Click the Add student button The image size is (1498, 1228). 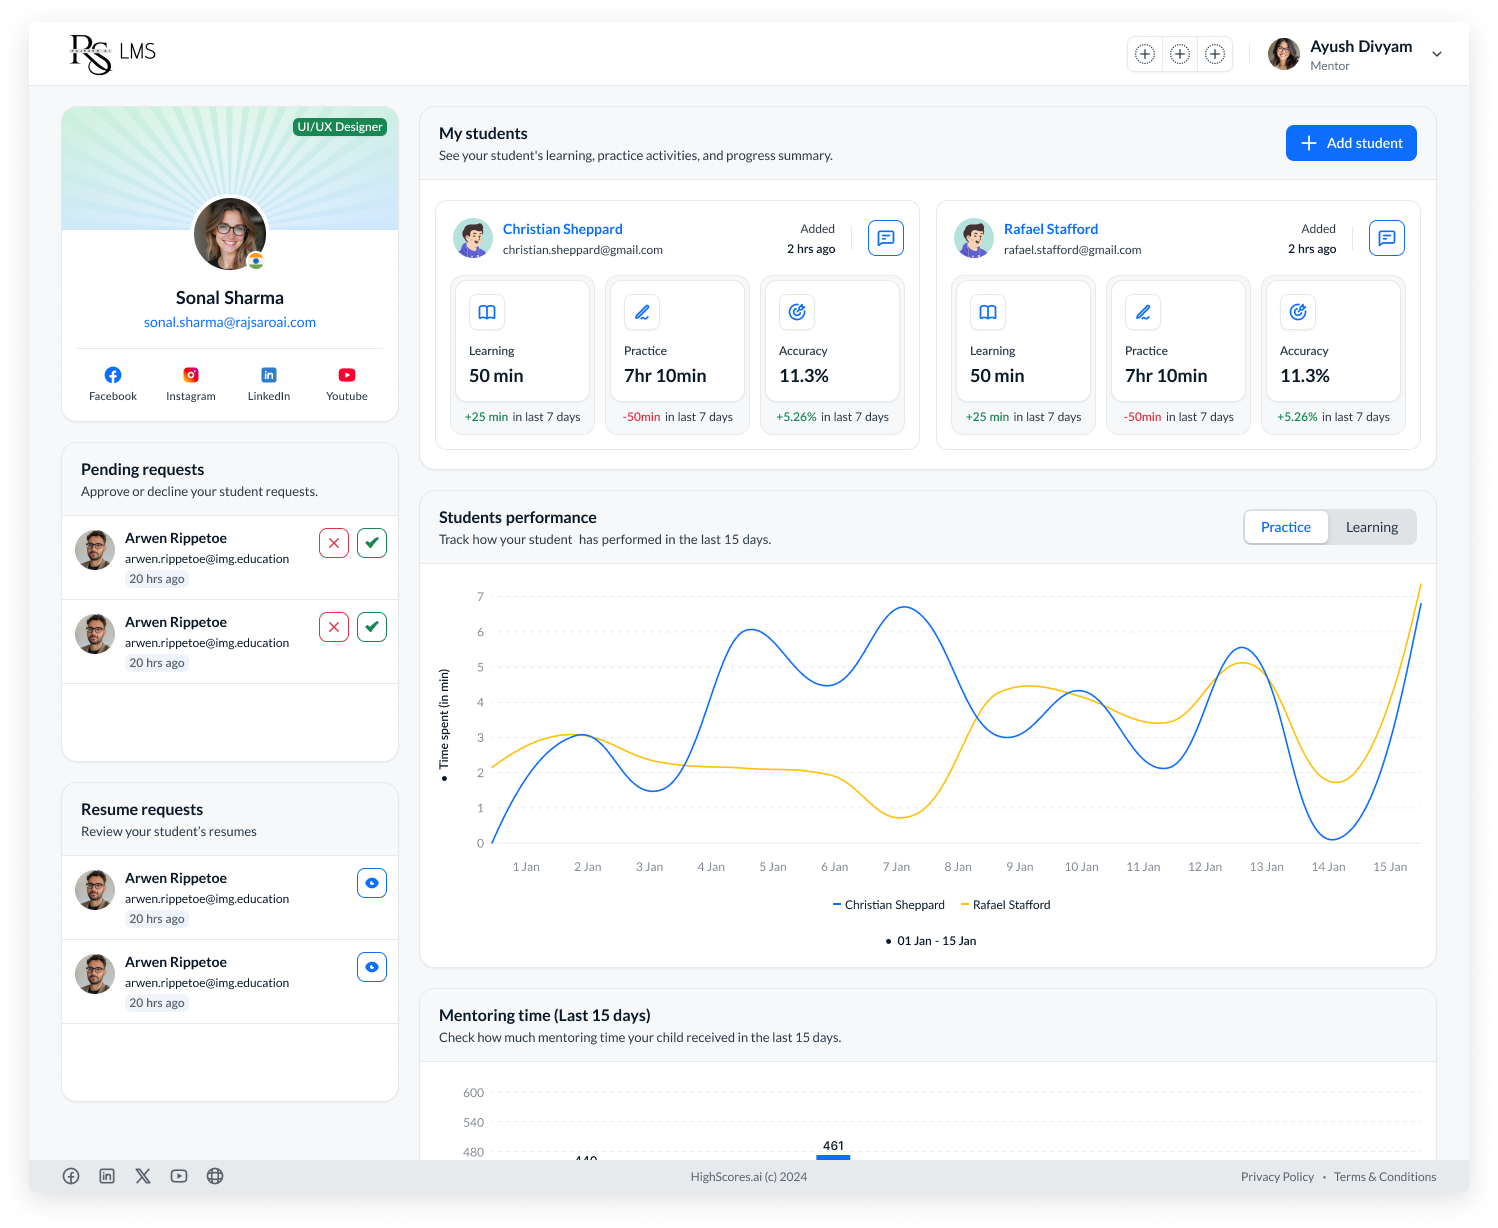point(1350,143)
